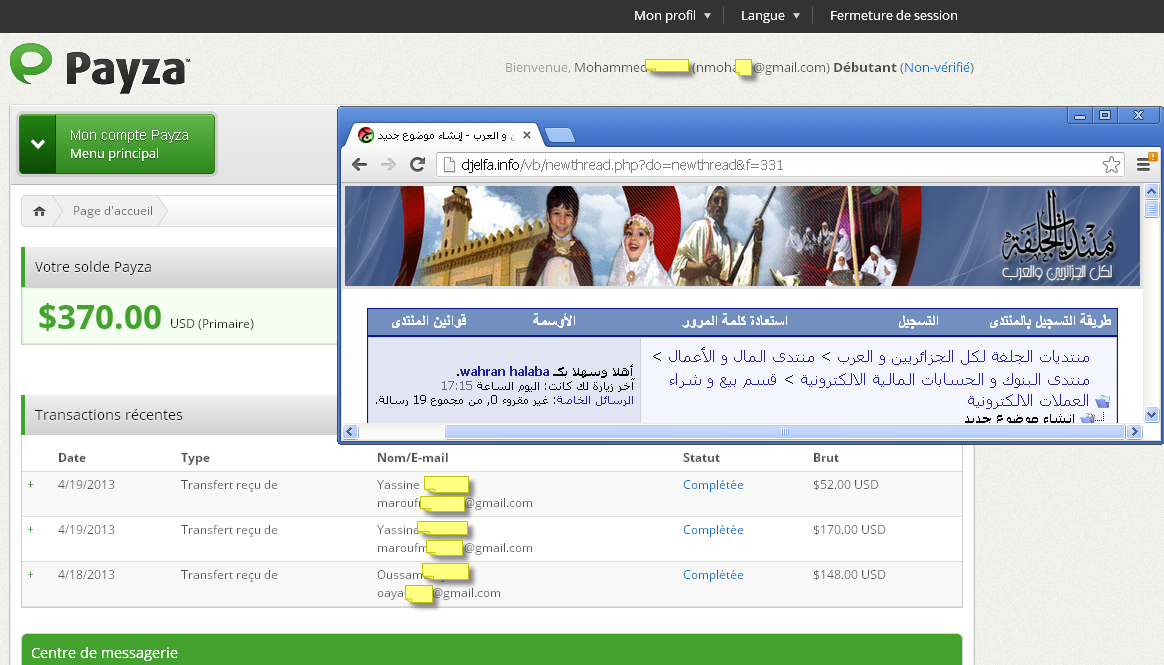Select the forum tab in the Chrome window
Screen dimensions: 1164x665
[x=444, y=135]
